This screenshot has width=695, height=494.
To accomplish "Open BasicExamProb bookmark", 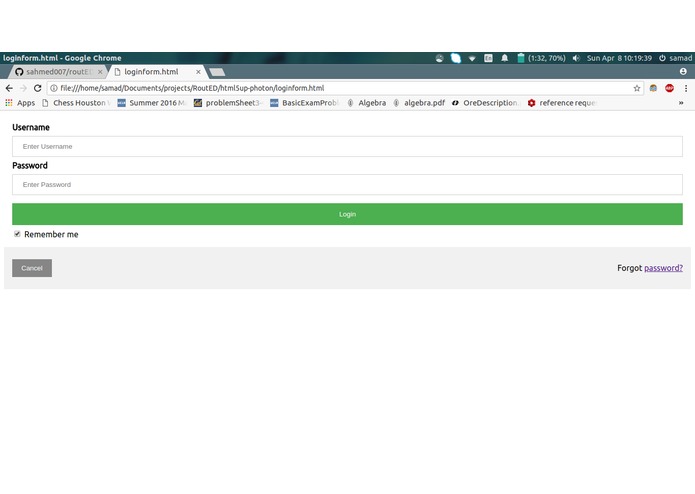I will coord(304,103).
